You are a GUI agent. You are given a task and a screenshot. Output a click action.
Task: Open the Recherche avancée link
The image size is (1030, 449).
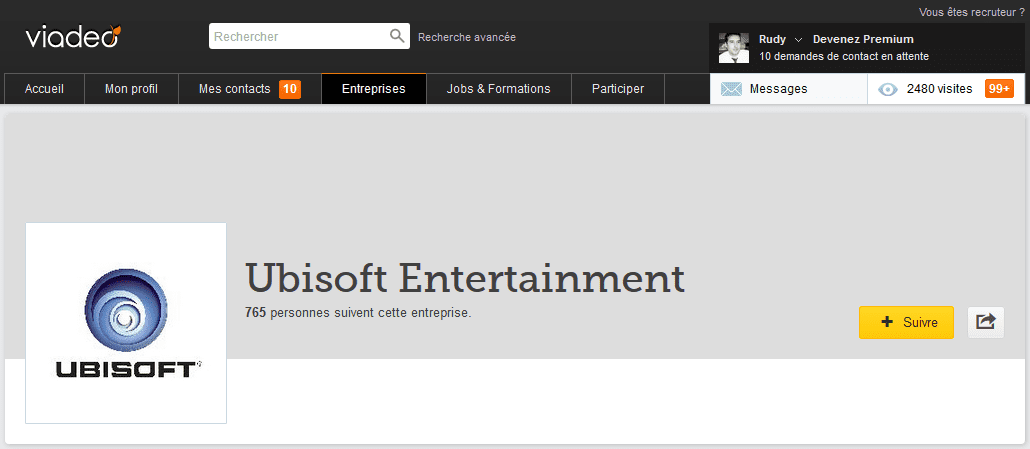[x=467, y=37]
